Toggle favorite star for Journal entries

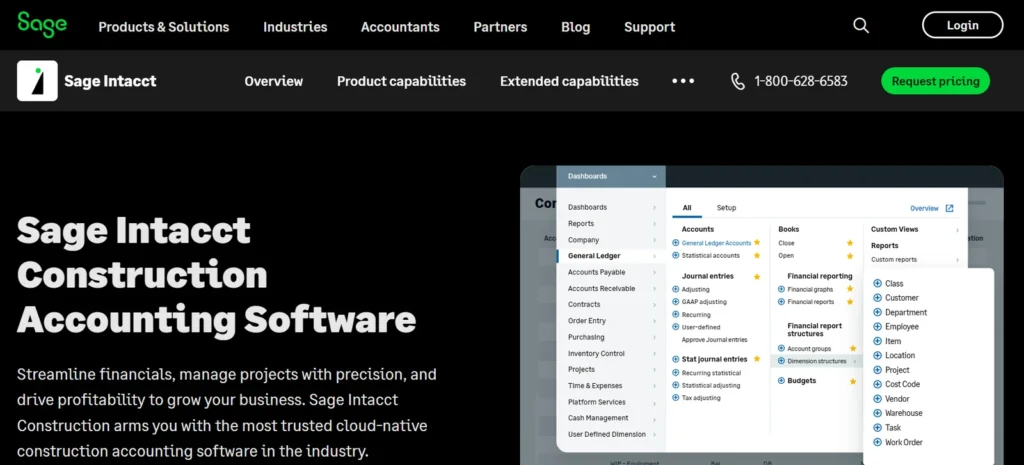click(757, 276)
